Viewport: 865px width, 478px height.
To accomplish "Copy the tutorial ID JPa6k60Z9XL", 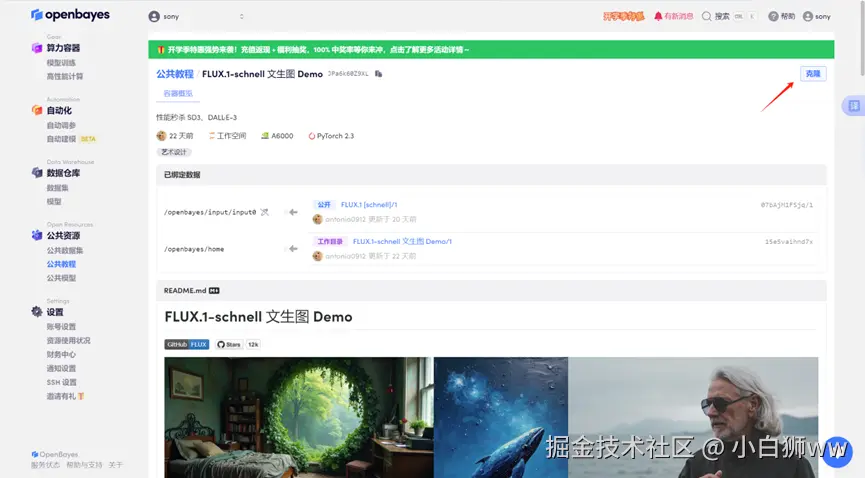I will 378,73.
